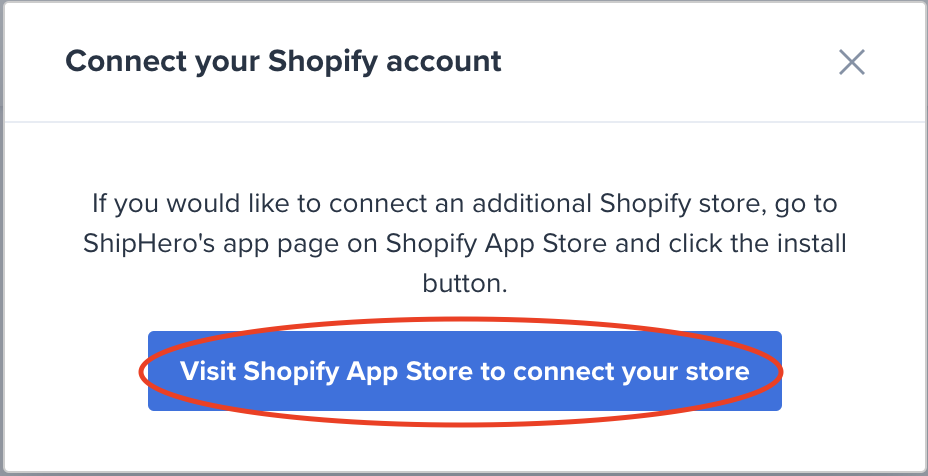Click the word 'button.' on the last description line
This screenshot has height=476, width=928.
[x=465, y=283]
